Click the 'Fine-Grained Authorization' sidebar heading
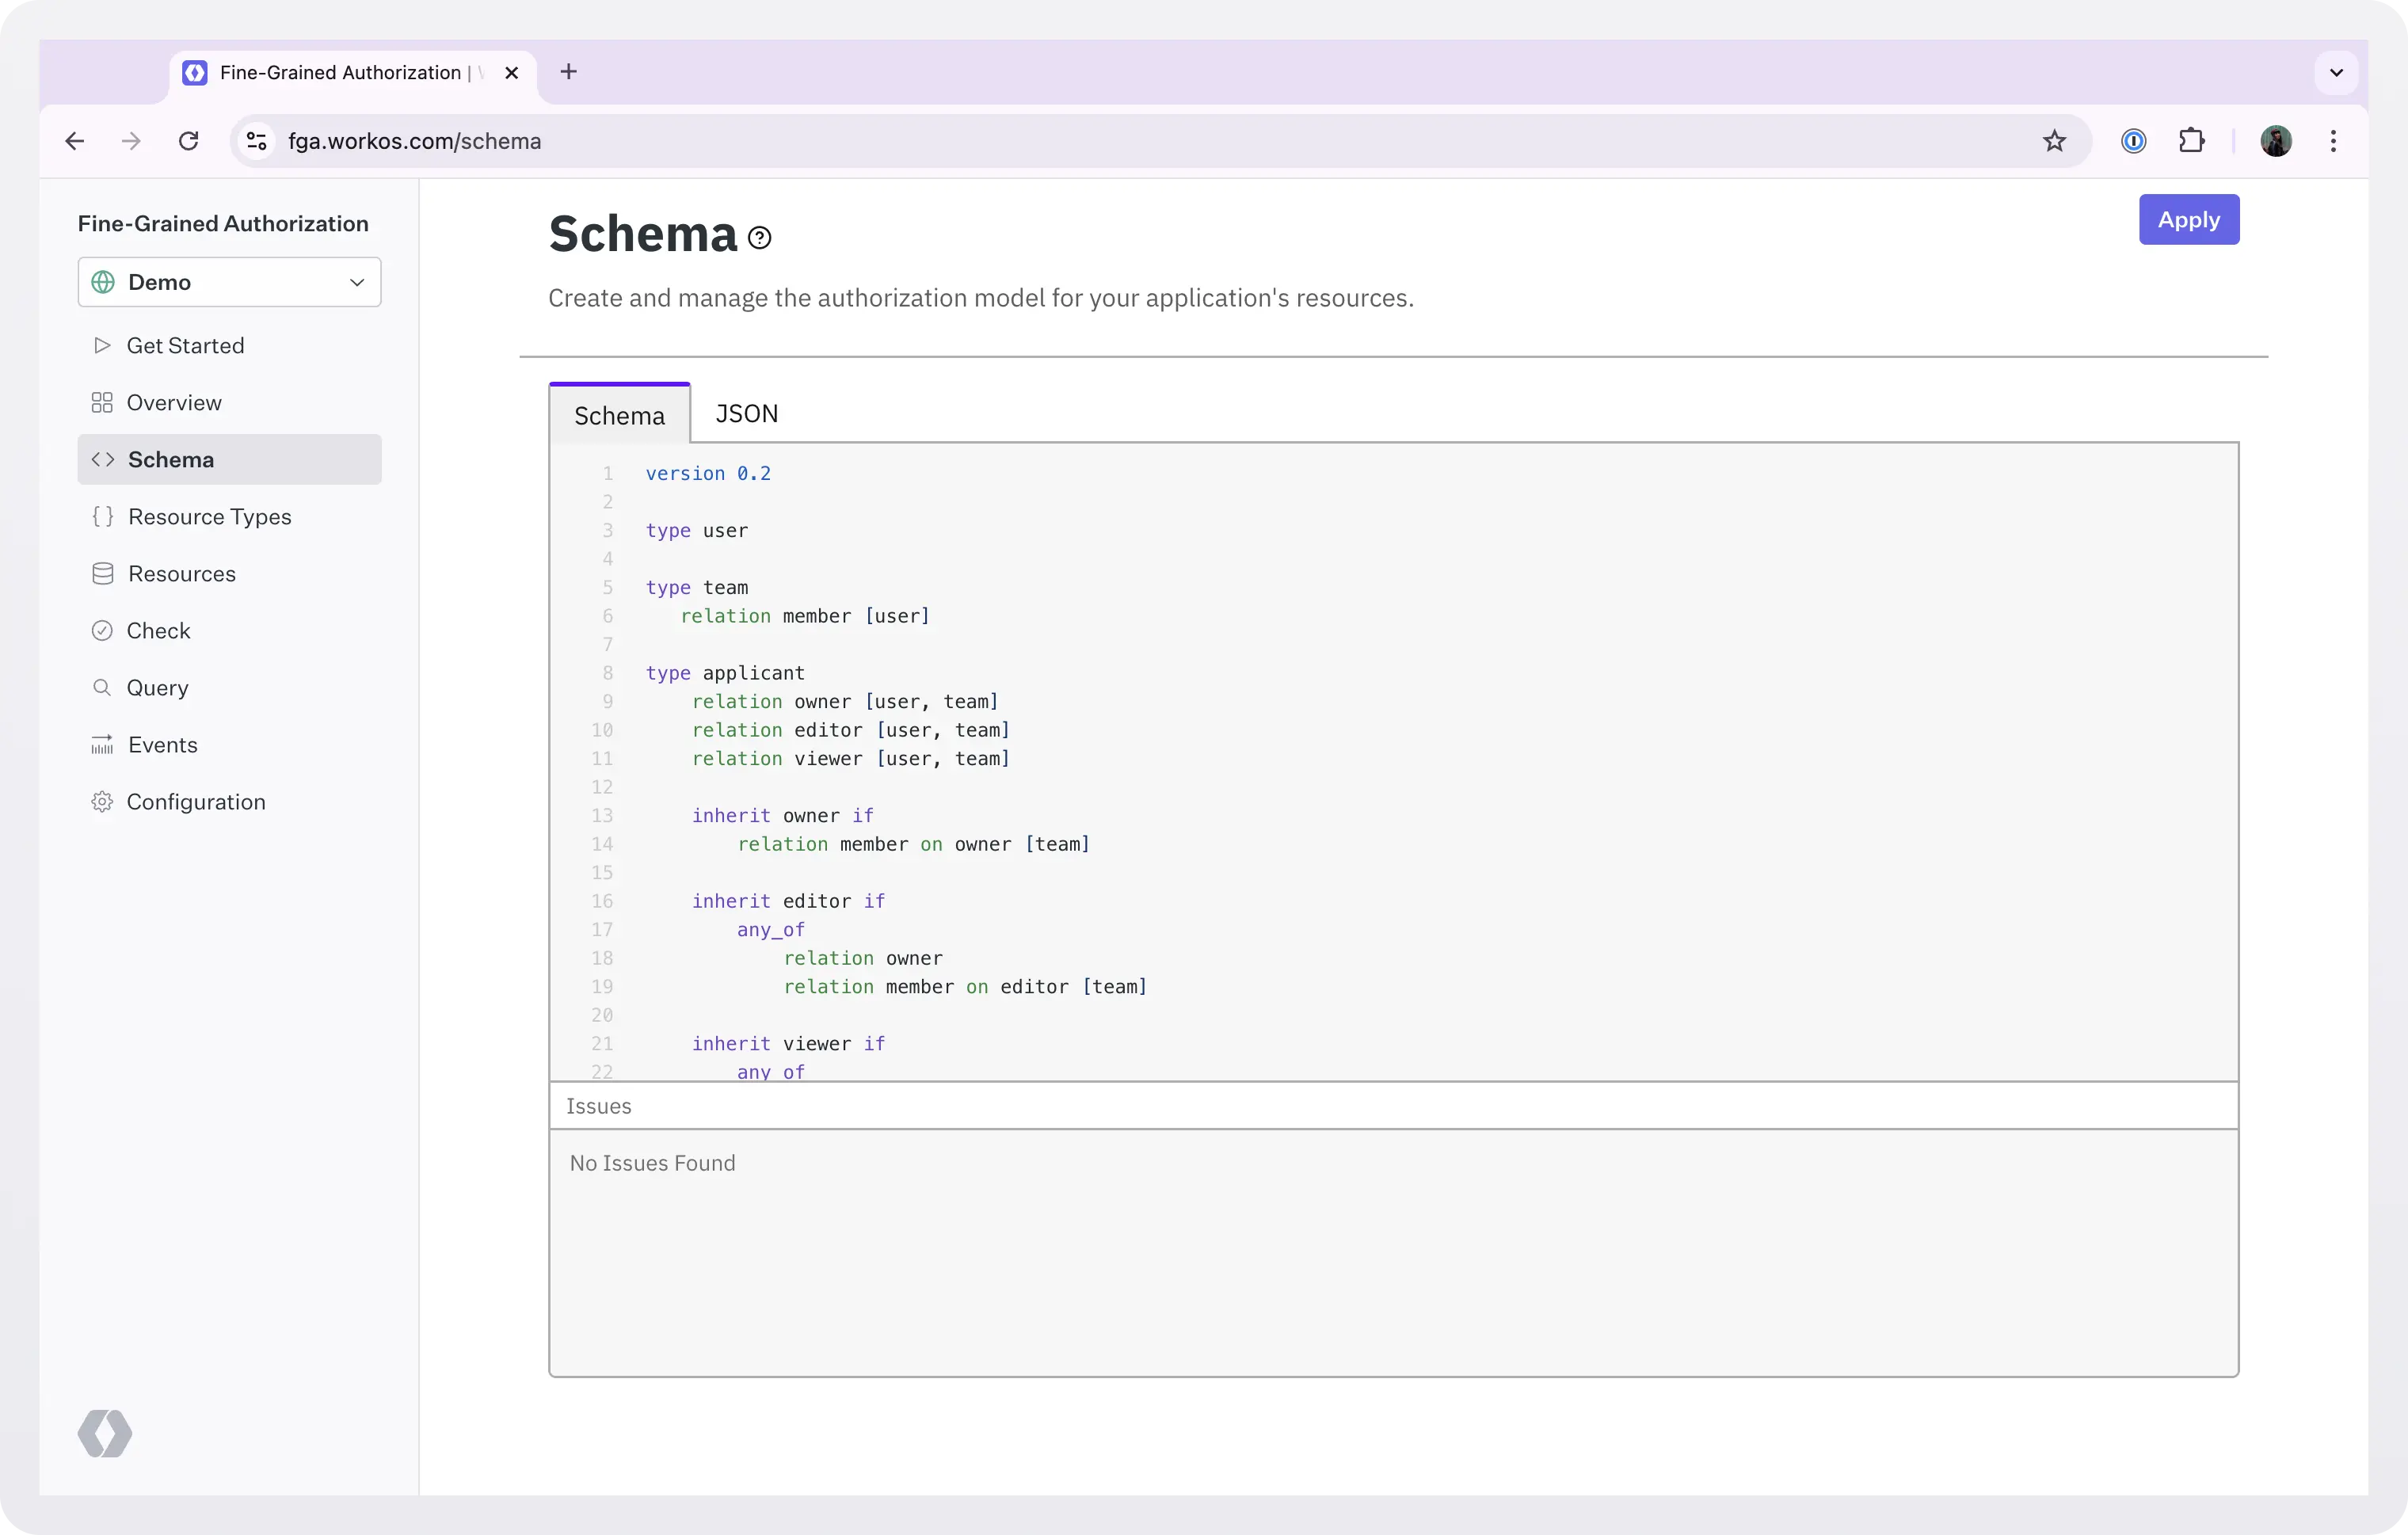Viewport: 2408px width, 1535px height. (x=223, y=224)
